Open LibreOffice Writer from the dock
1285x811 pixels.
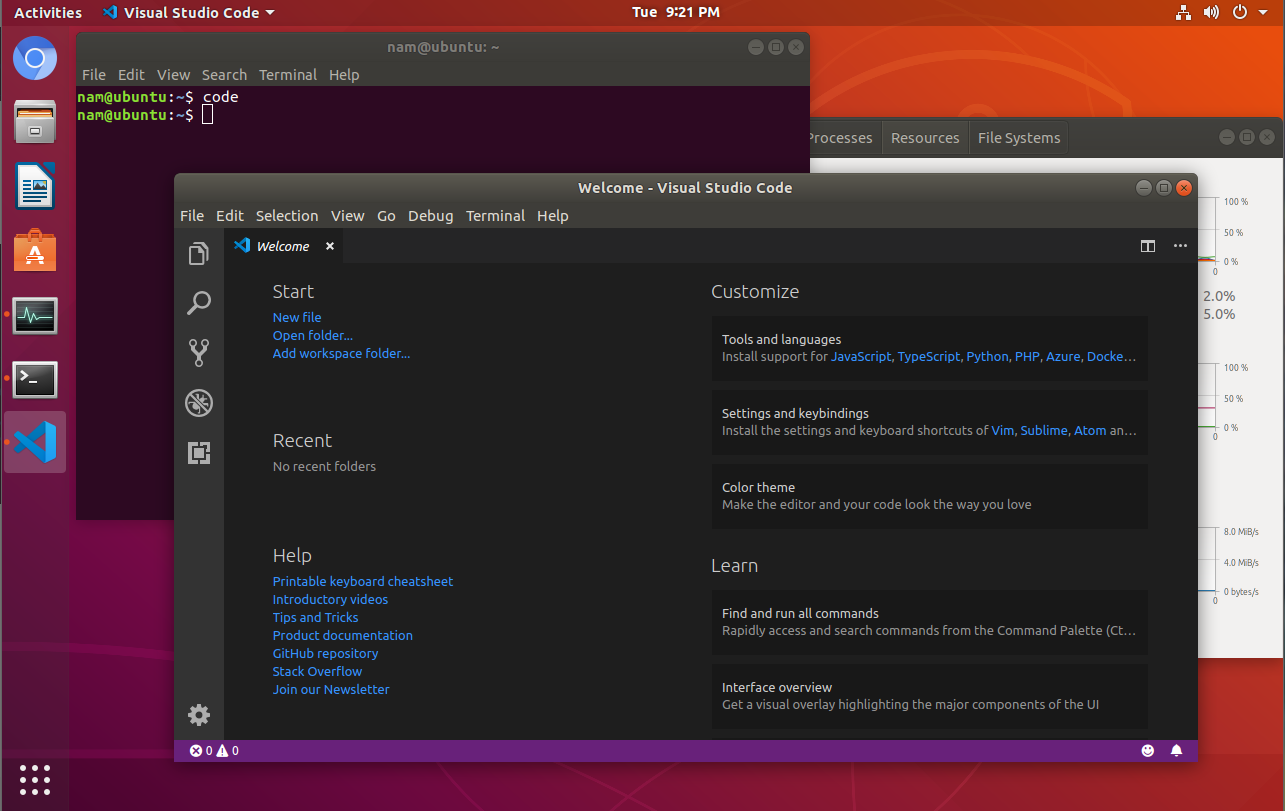35,186
